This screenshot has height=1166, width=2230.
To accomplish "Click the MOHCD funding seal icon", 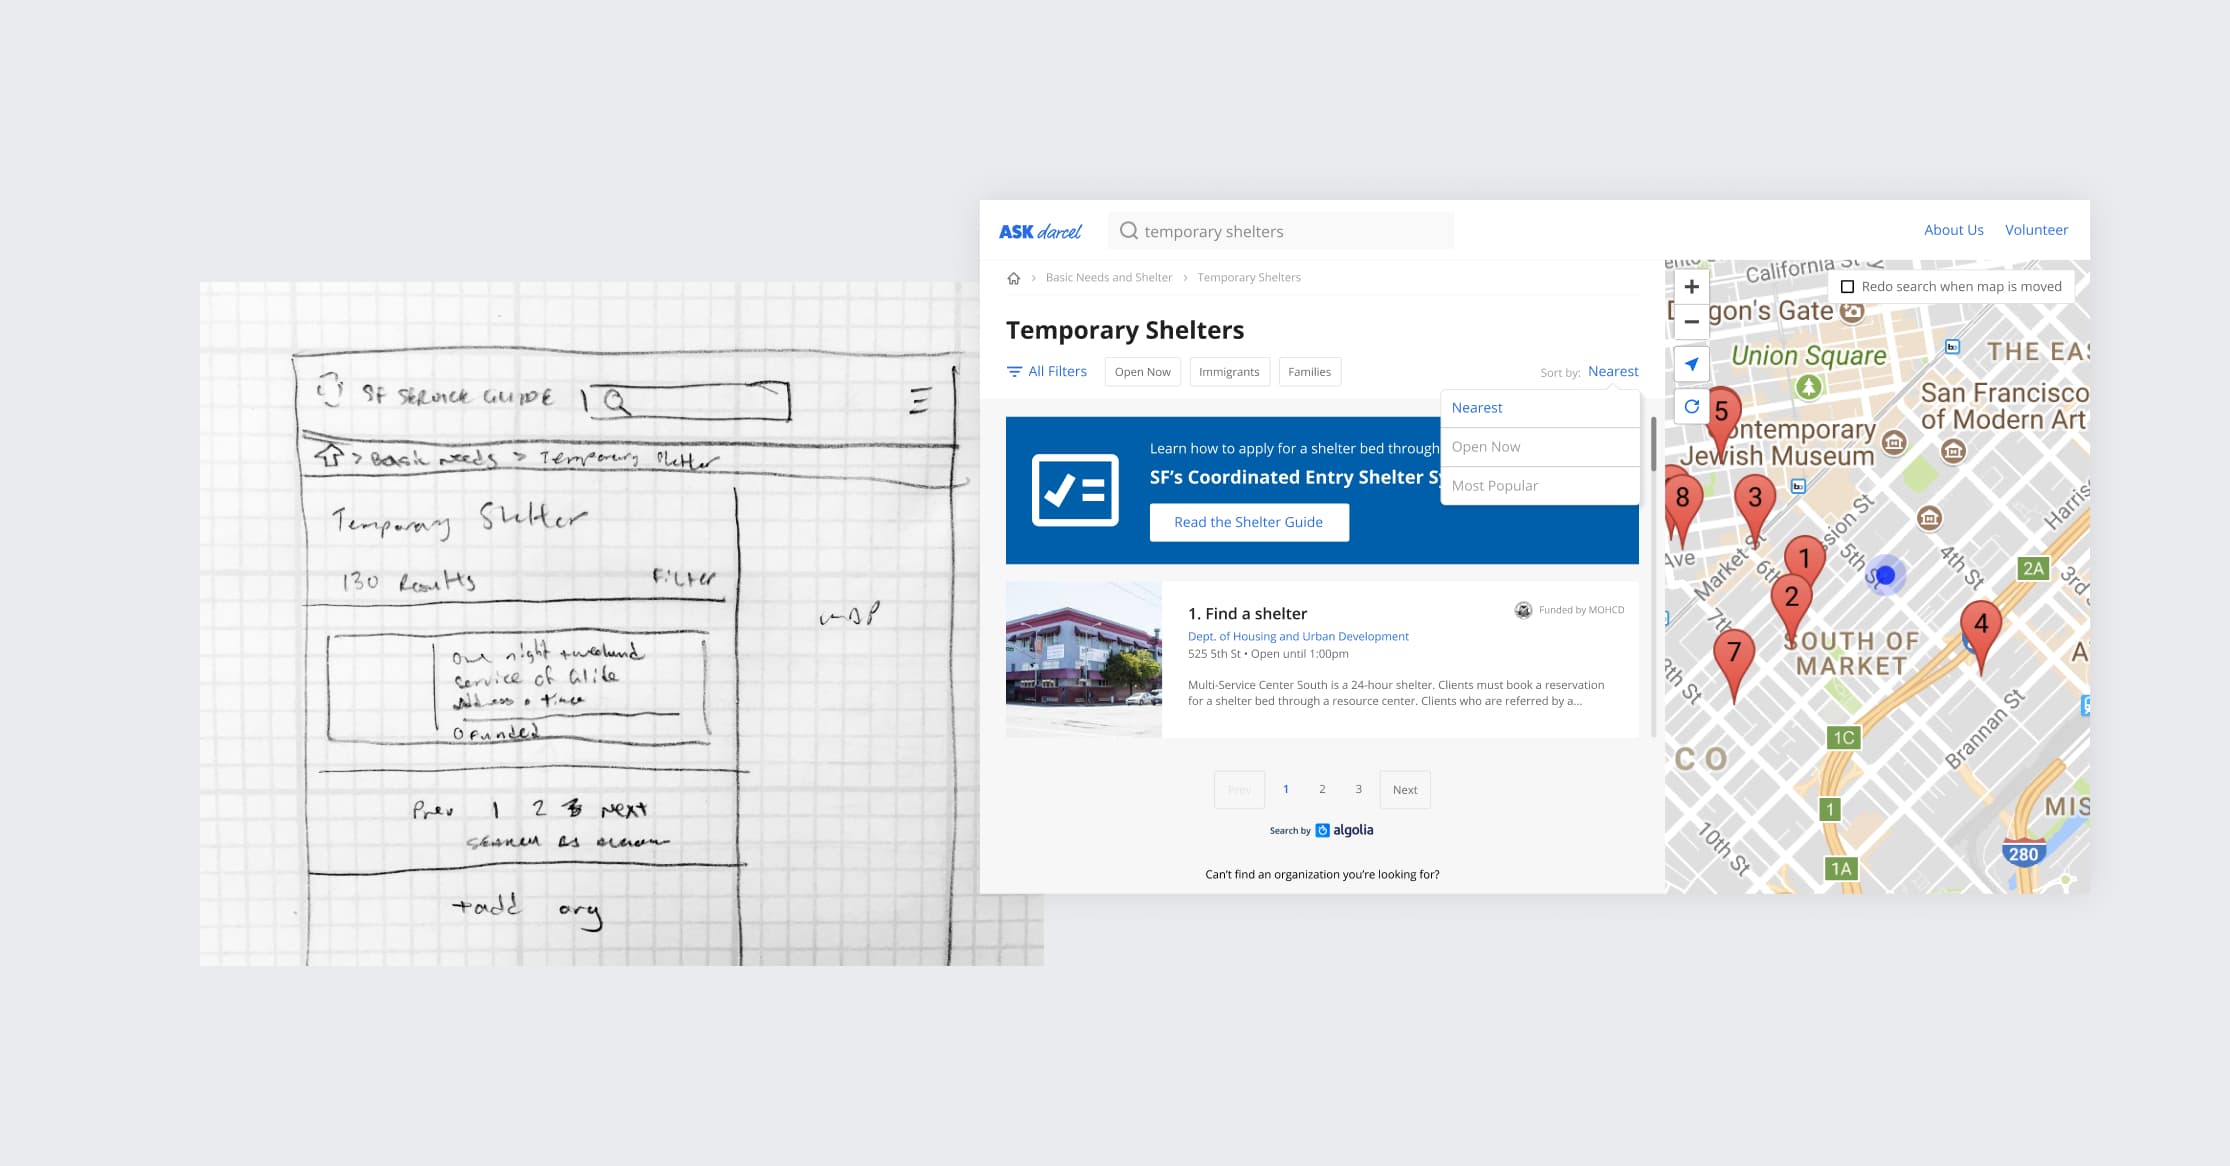I will pos(1523,610).
